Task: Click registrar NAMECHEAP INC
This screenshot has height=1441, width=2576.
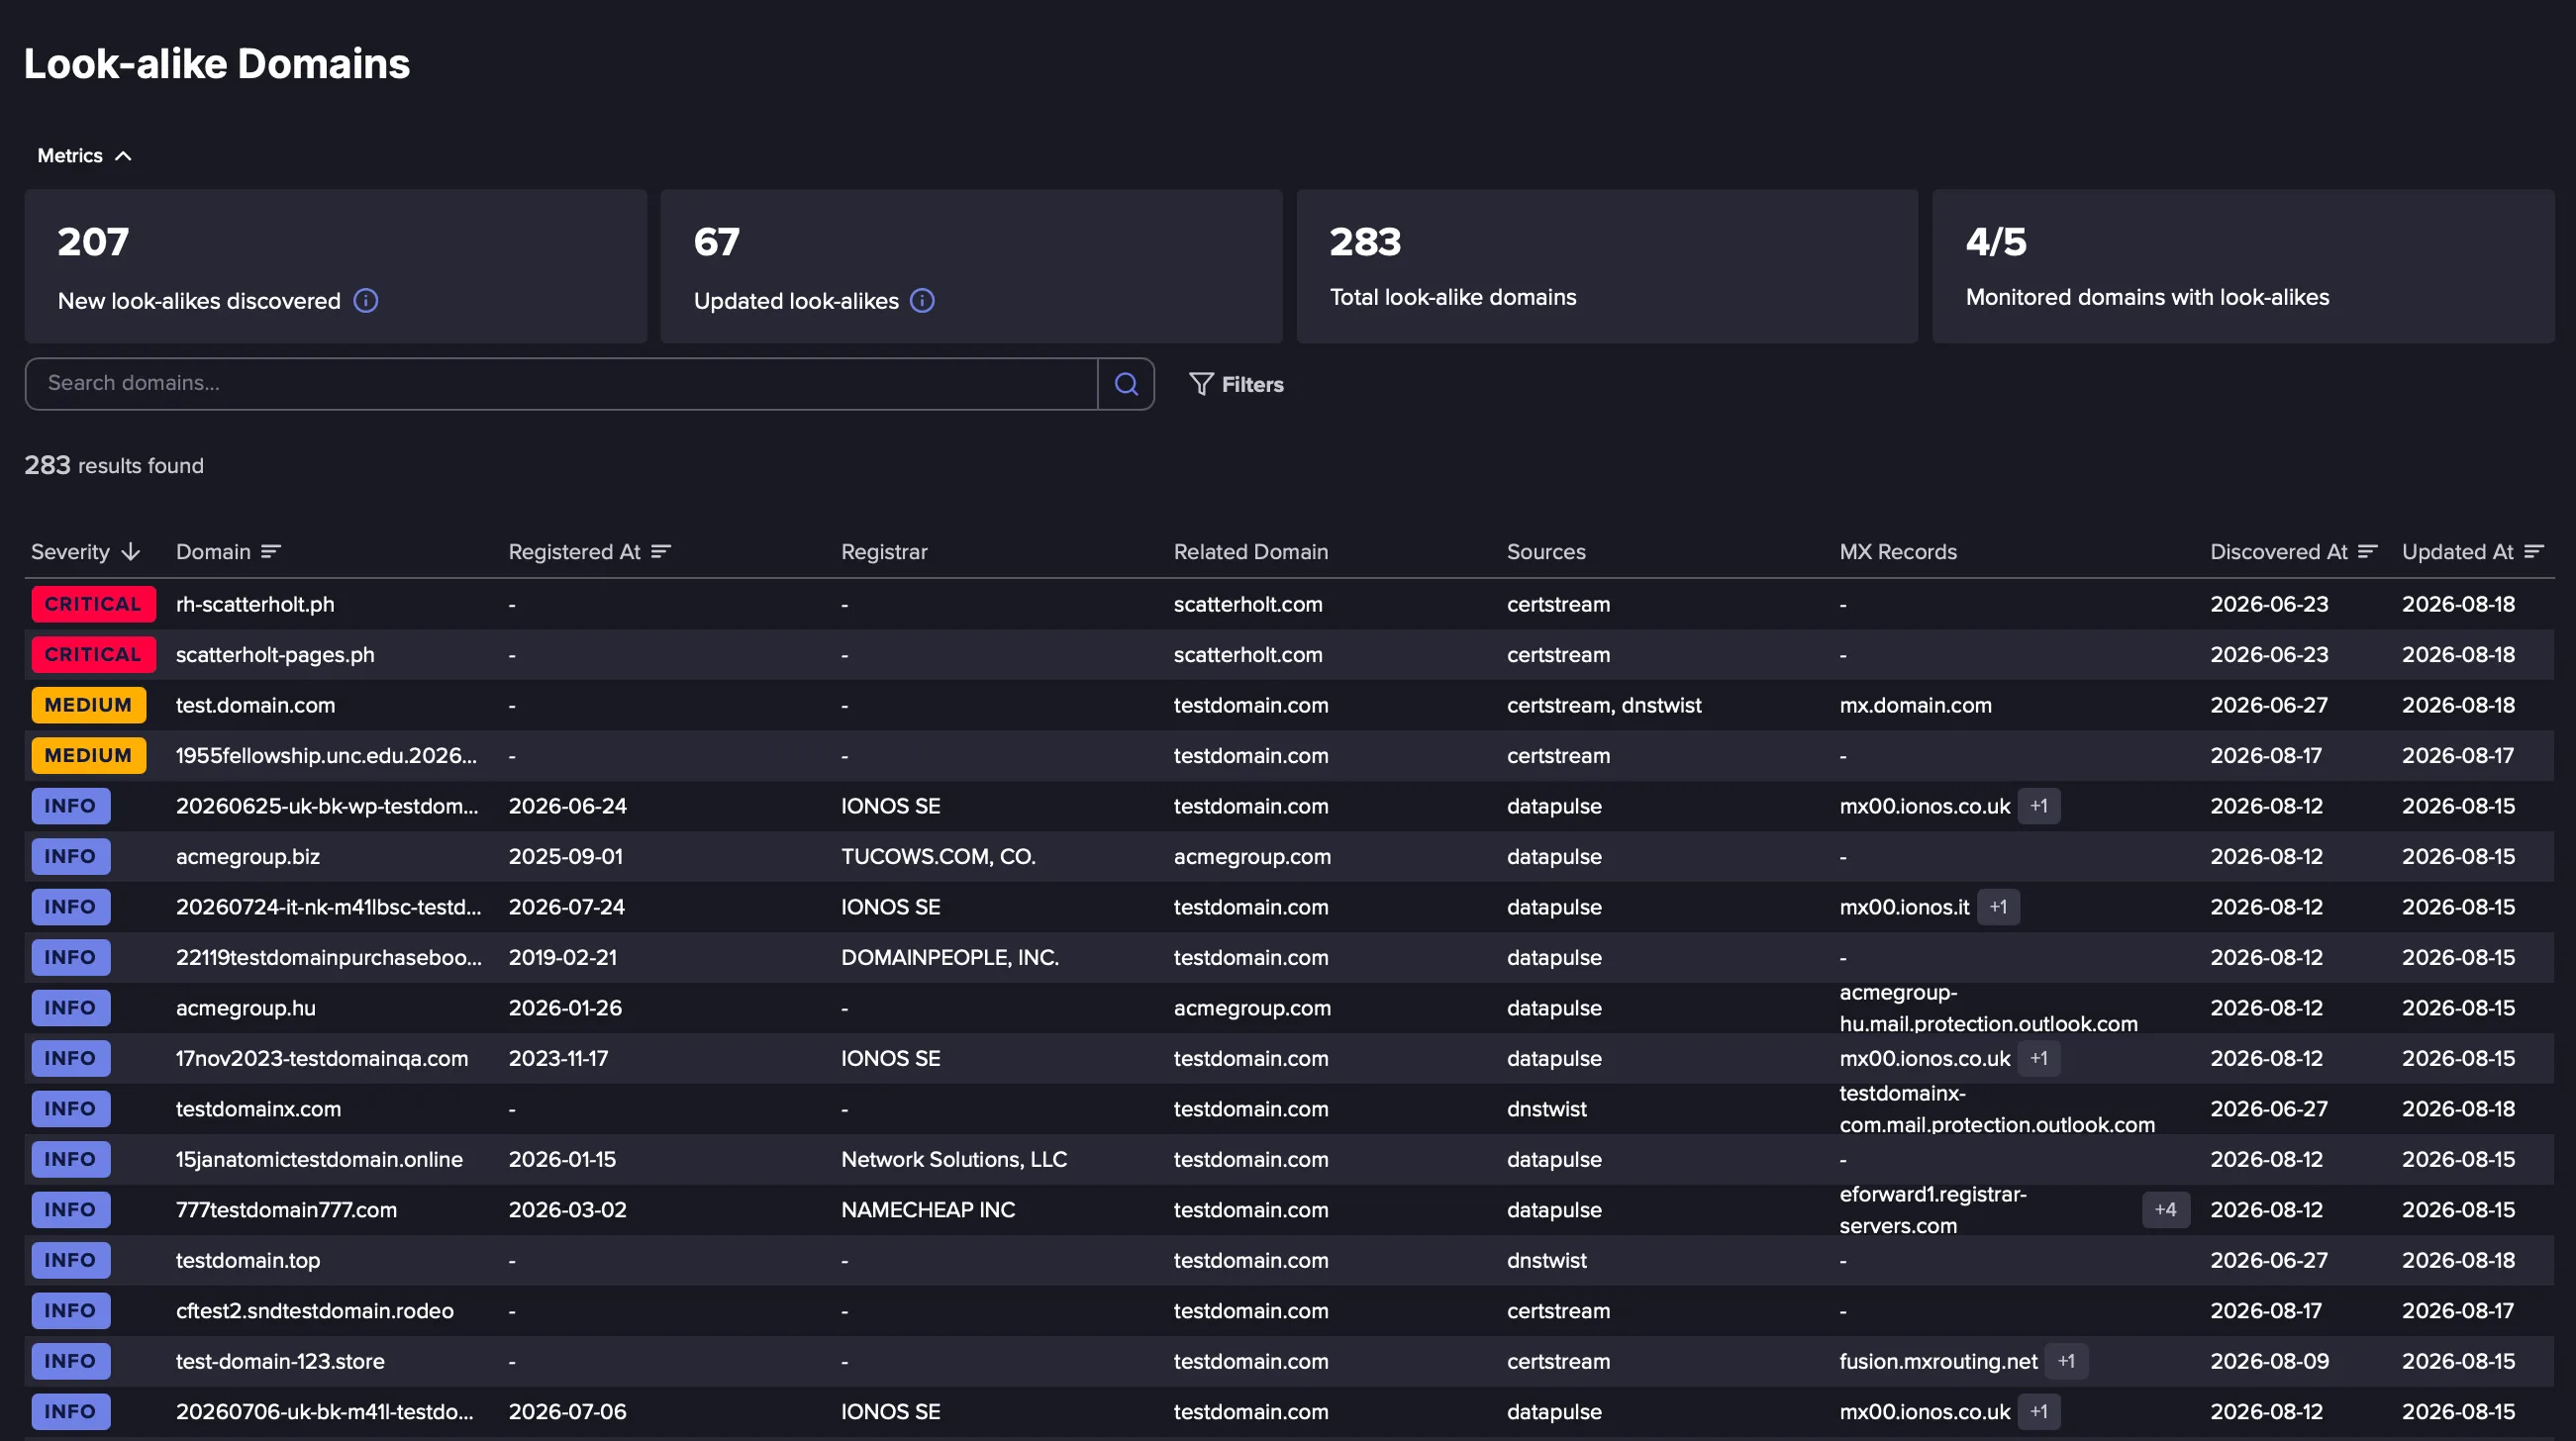Action: click(928, 1210)
